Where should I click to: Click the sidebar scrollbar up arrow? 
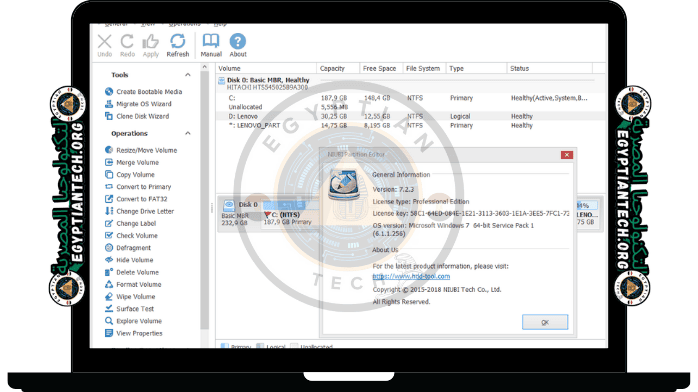(205, 67)
